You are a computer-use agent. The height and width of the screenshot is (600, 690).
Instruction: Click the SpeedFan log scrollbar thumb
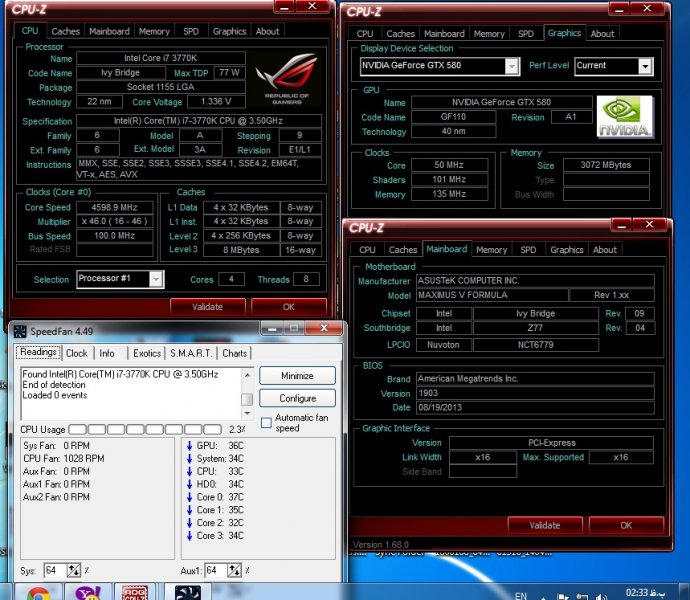pyautogui.click(x=247, y=399)
